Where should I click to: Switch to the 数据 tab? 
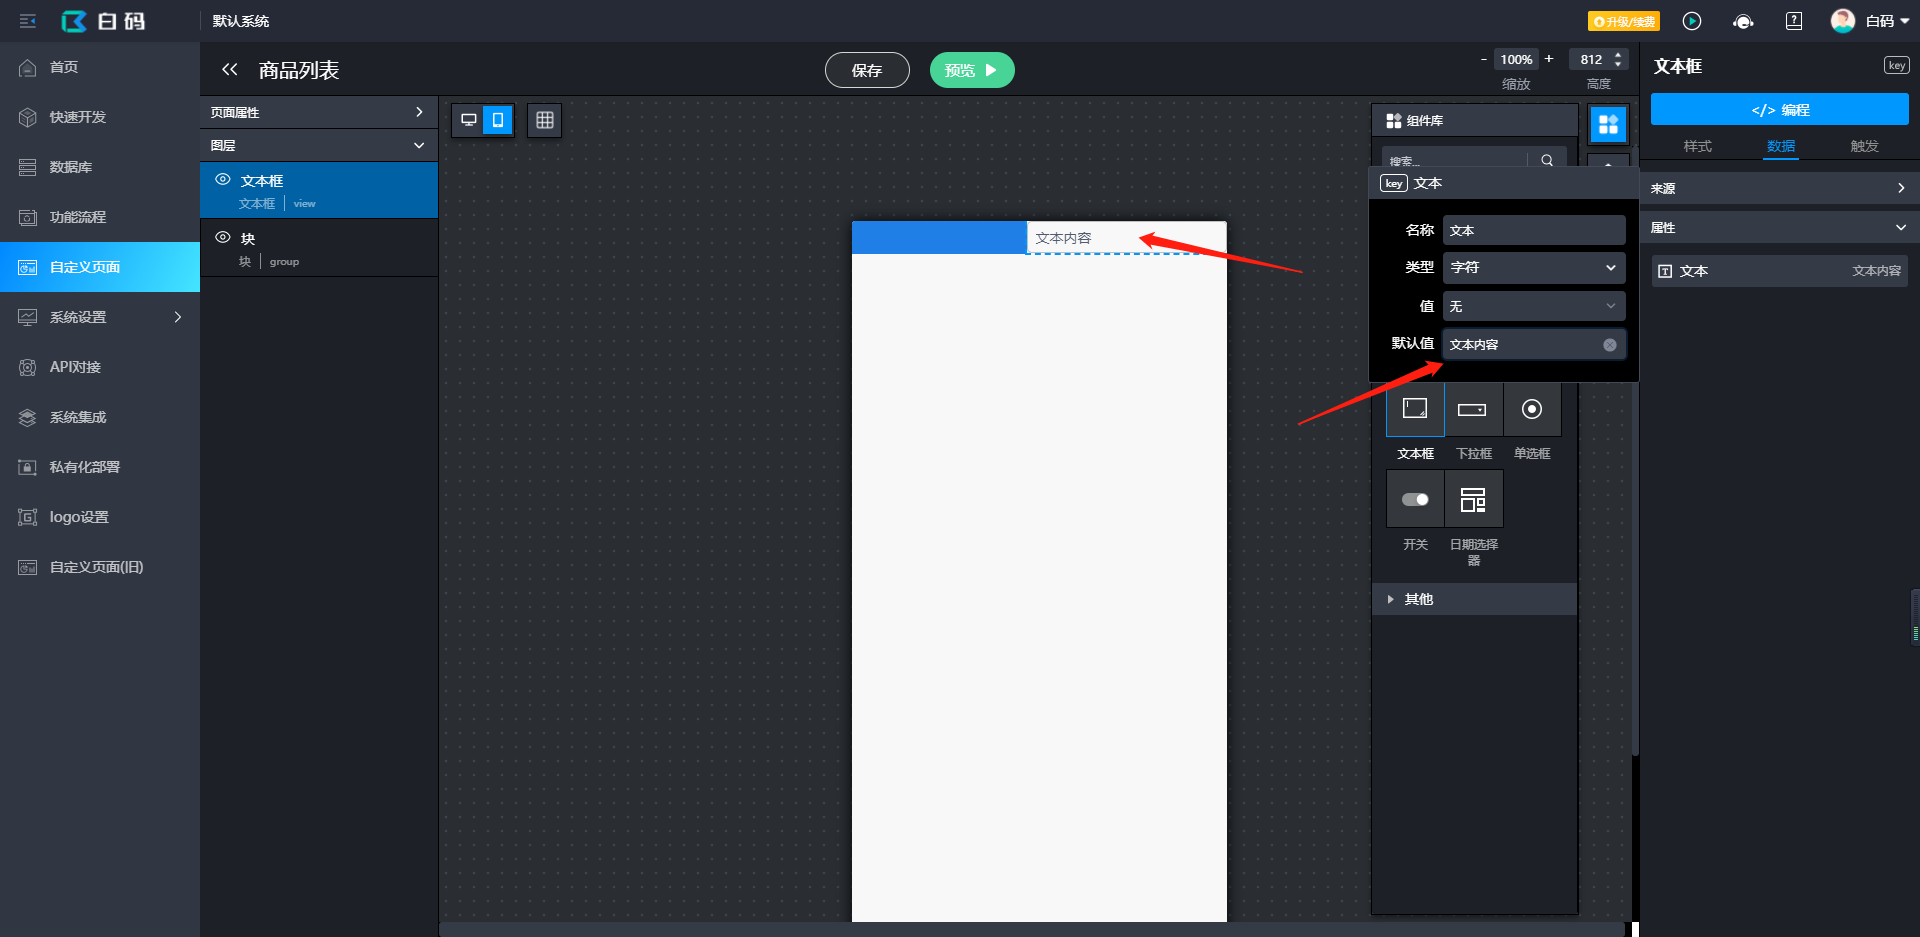(x=1781, y=146)
